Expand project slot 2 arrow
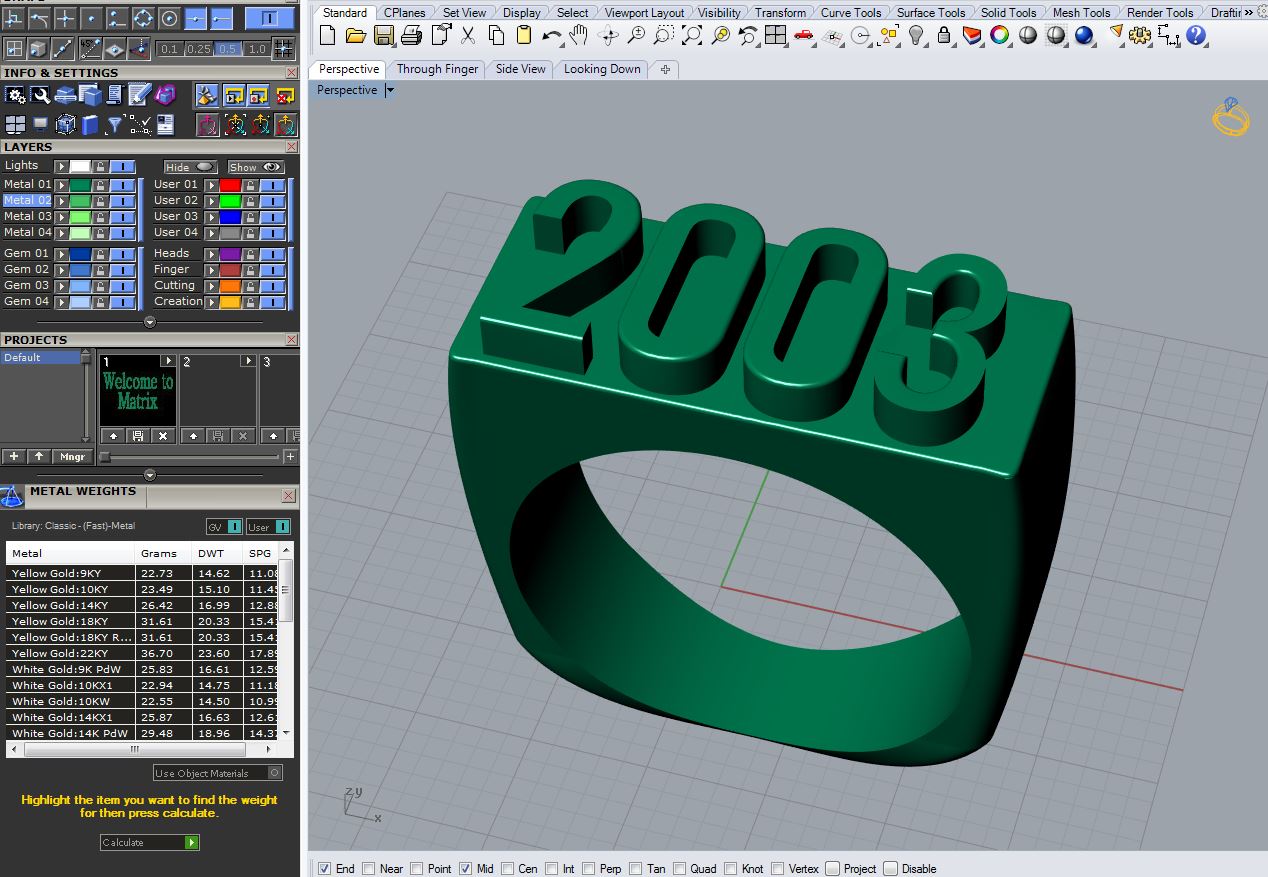This screenshot has height=877, width=1268. click(x=248, y=361)
